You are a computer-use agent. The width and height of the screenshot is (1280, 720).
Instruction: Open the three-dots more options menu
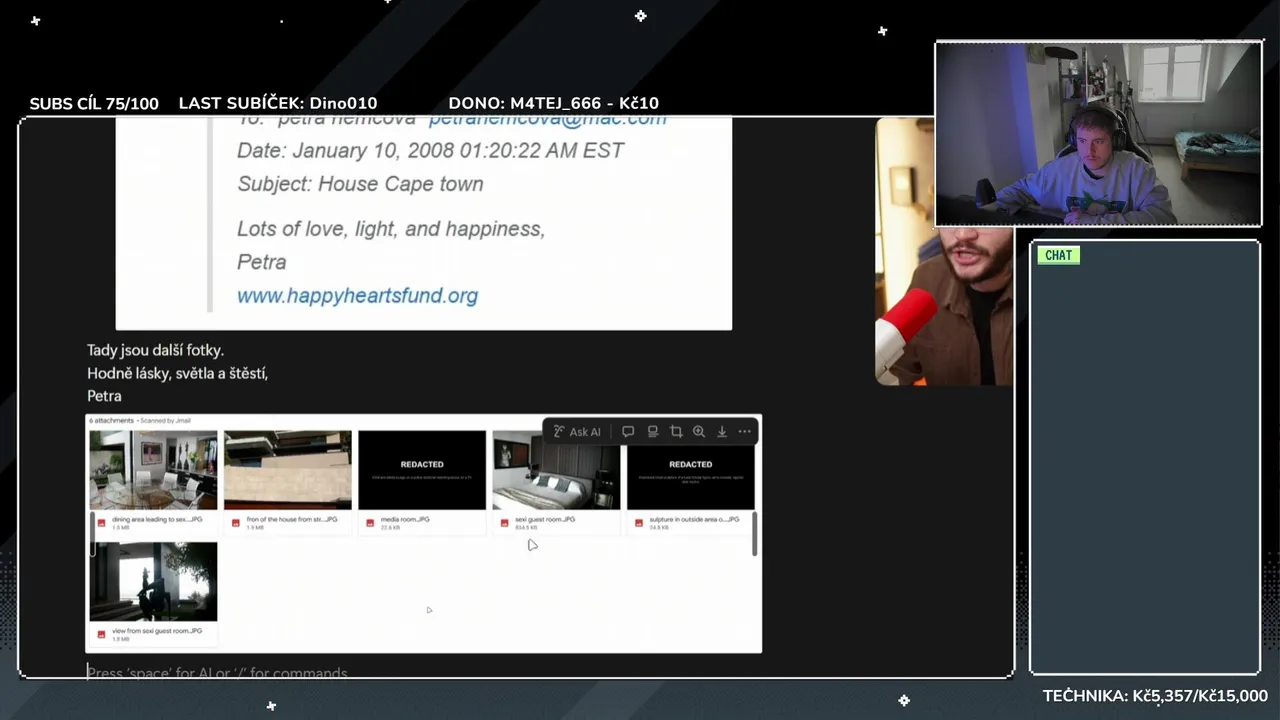pyautogui.click(x=745, y=432)
